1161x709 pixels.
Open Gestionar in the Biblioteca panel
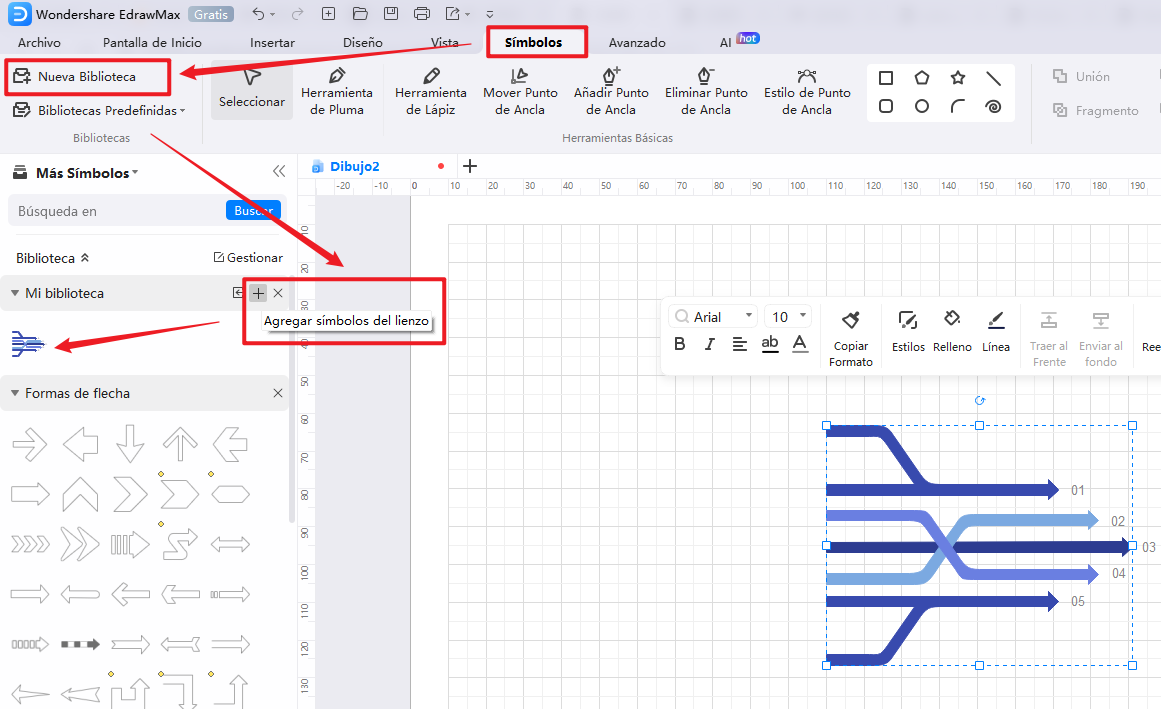[247, 257]
